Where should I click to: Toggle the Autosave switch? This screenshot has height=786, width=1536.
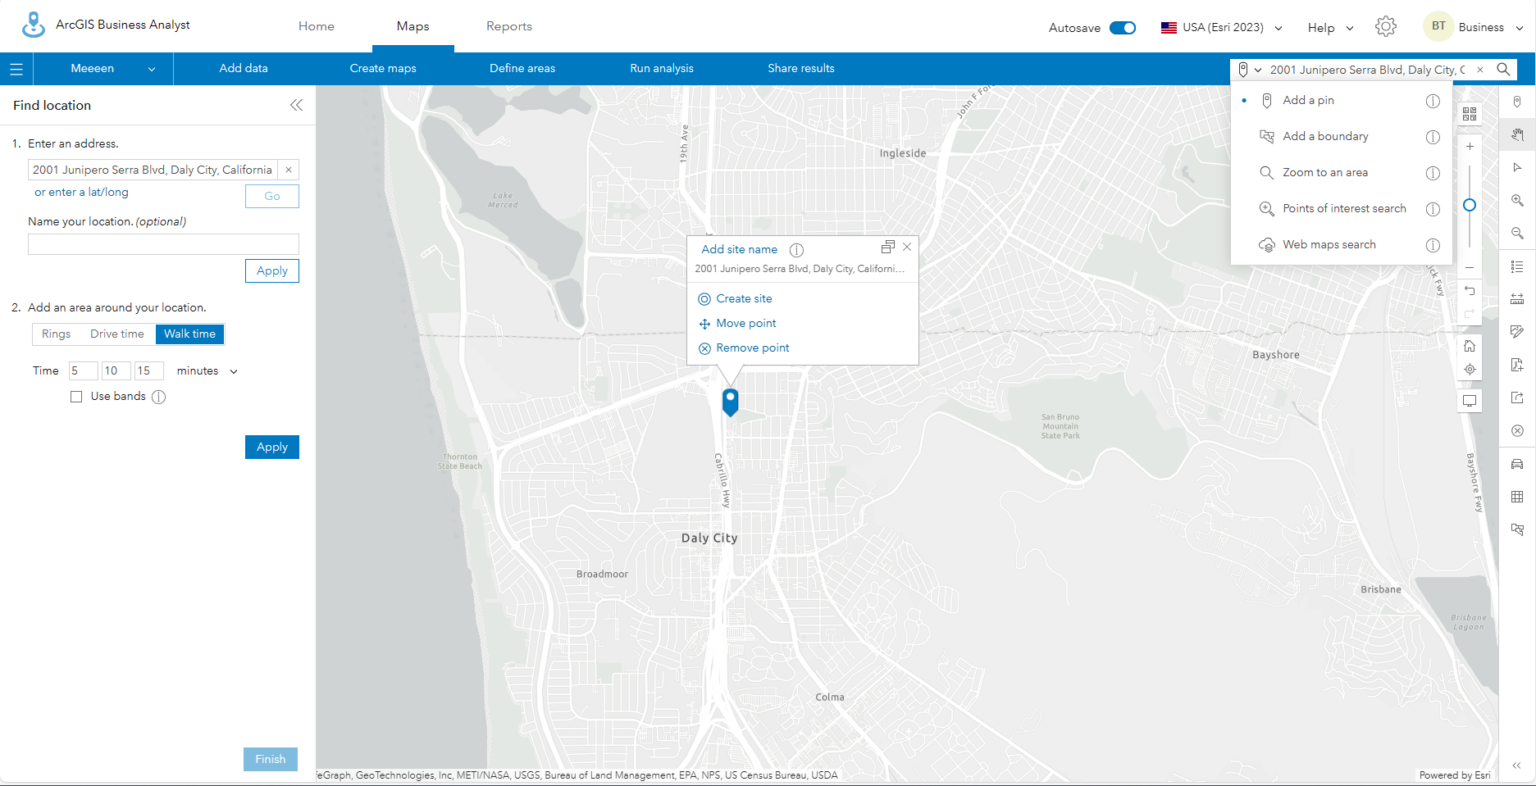coord(1123,28)
